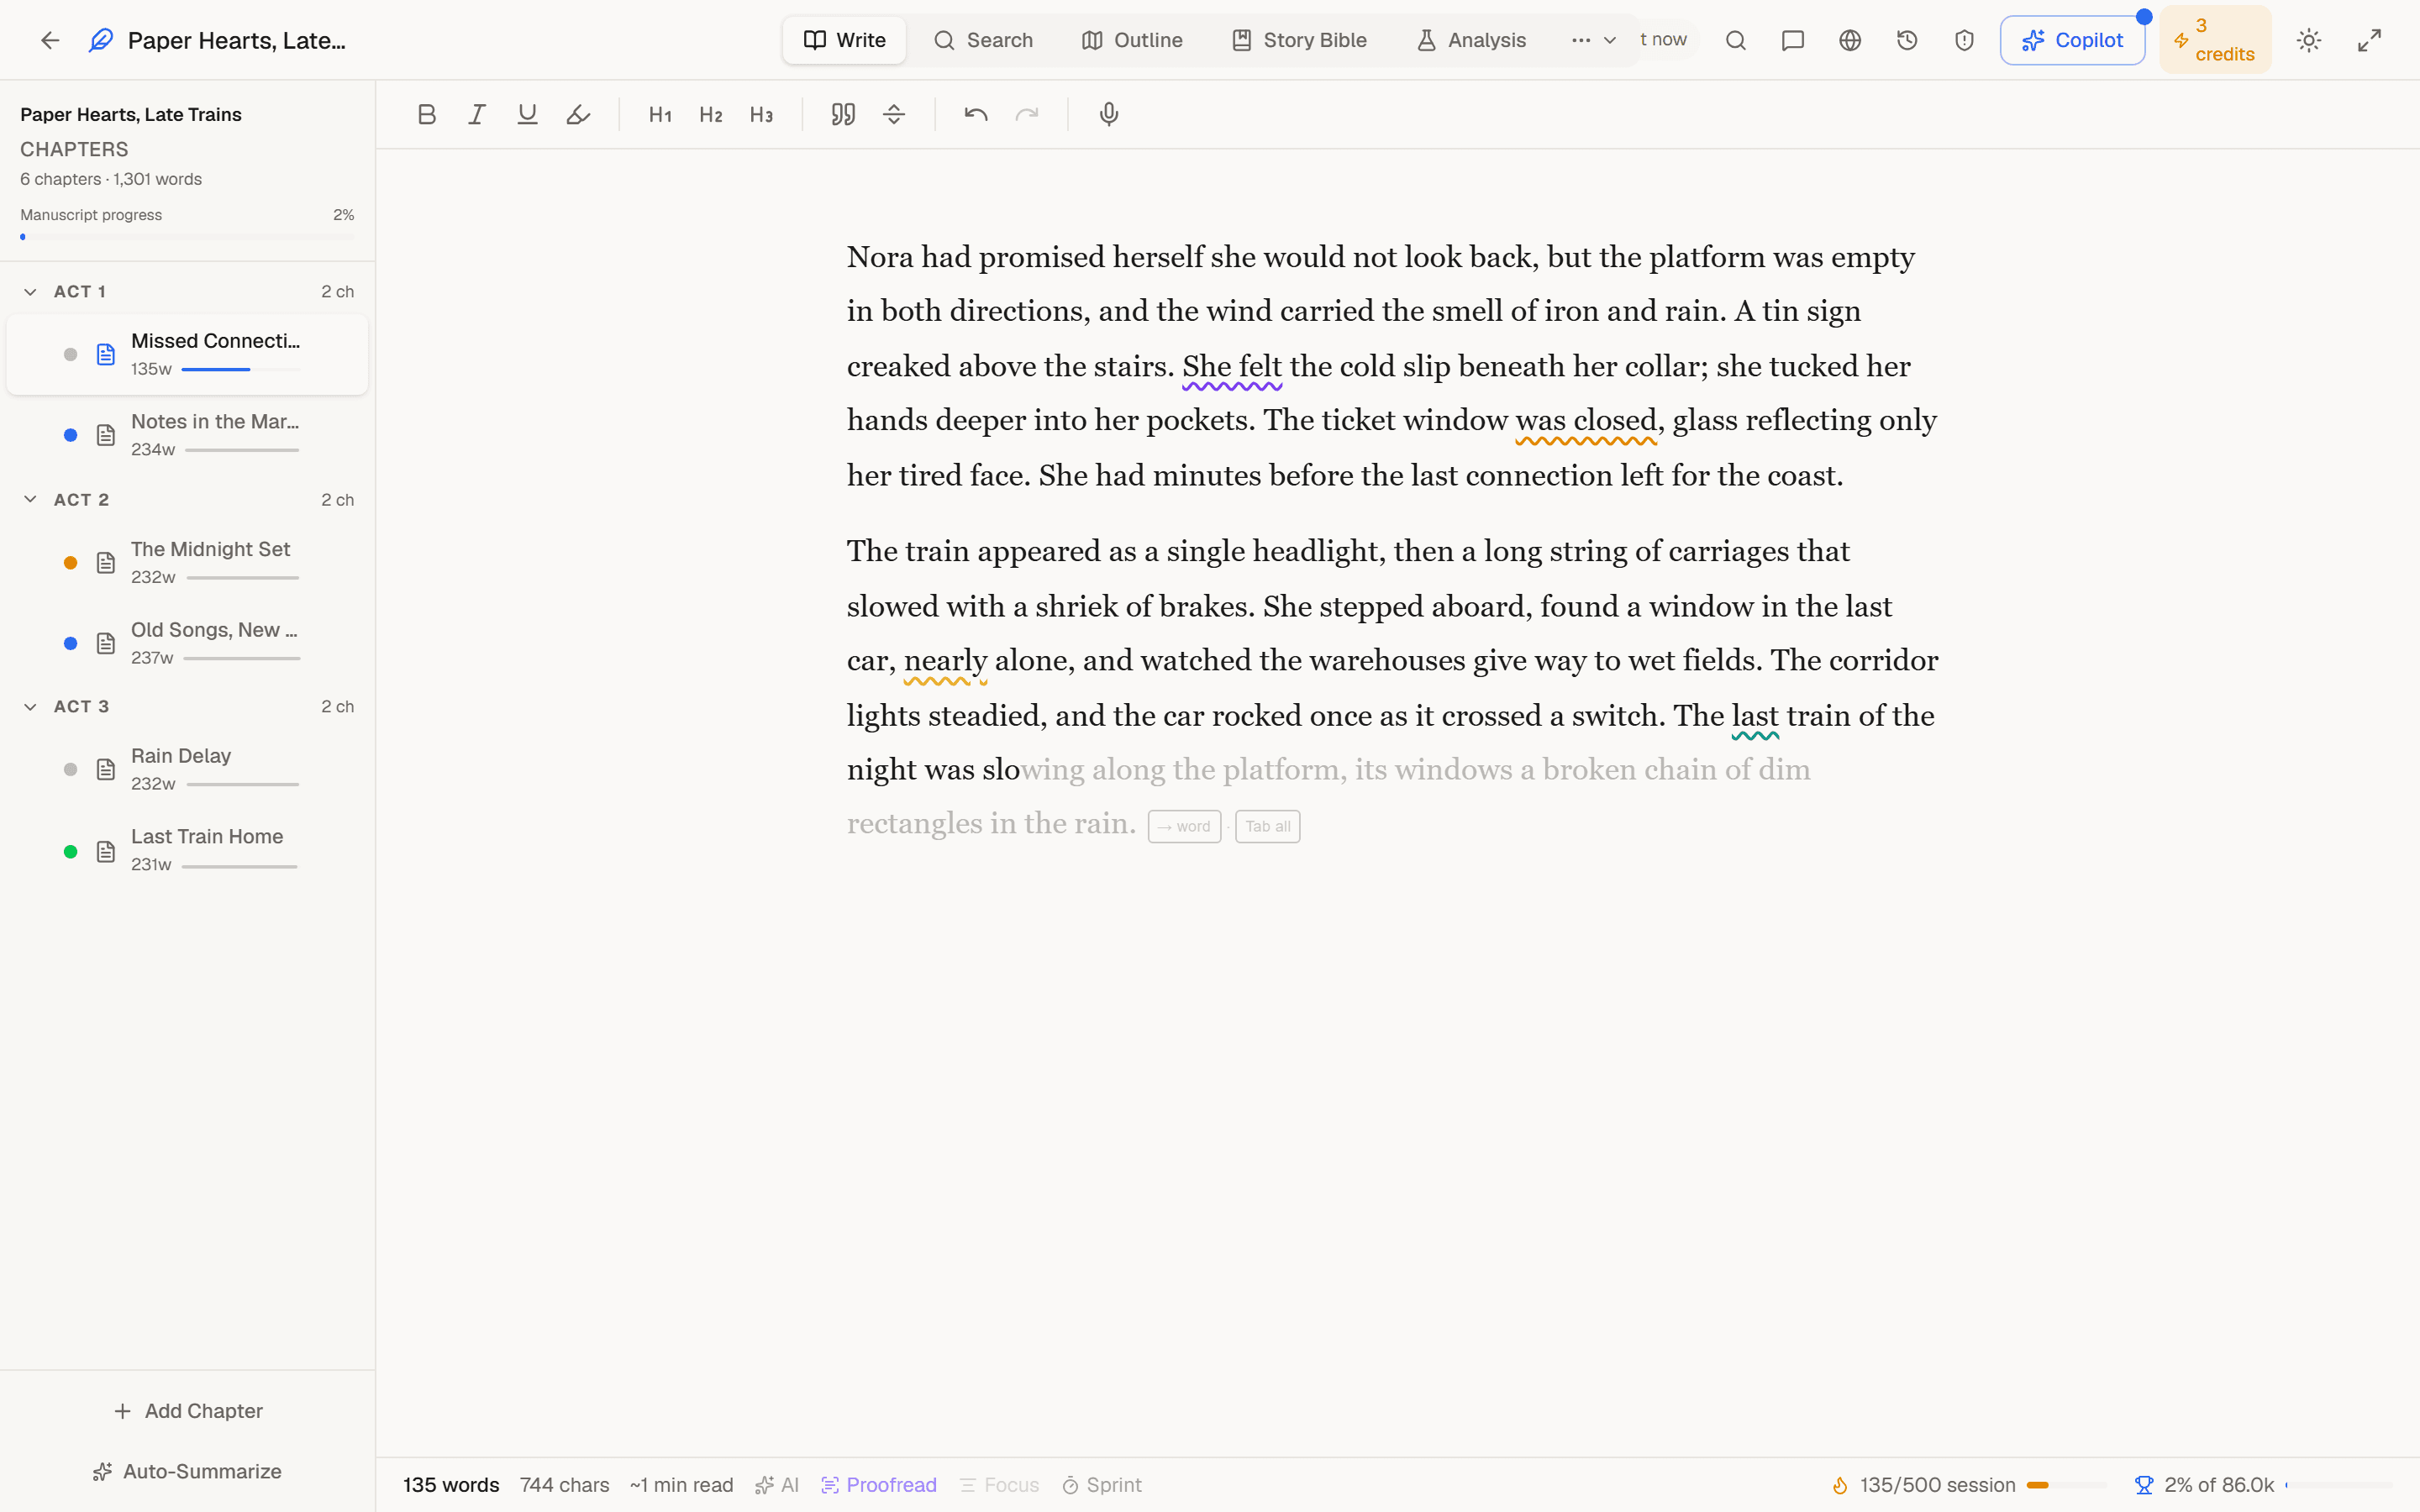Click the back arrow icon
This screenshot has height=1512, width=2420.
coord(50,40)
